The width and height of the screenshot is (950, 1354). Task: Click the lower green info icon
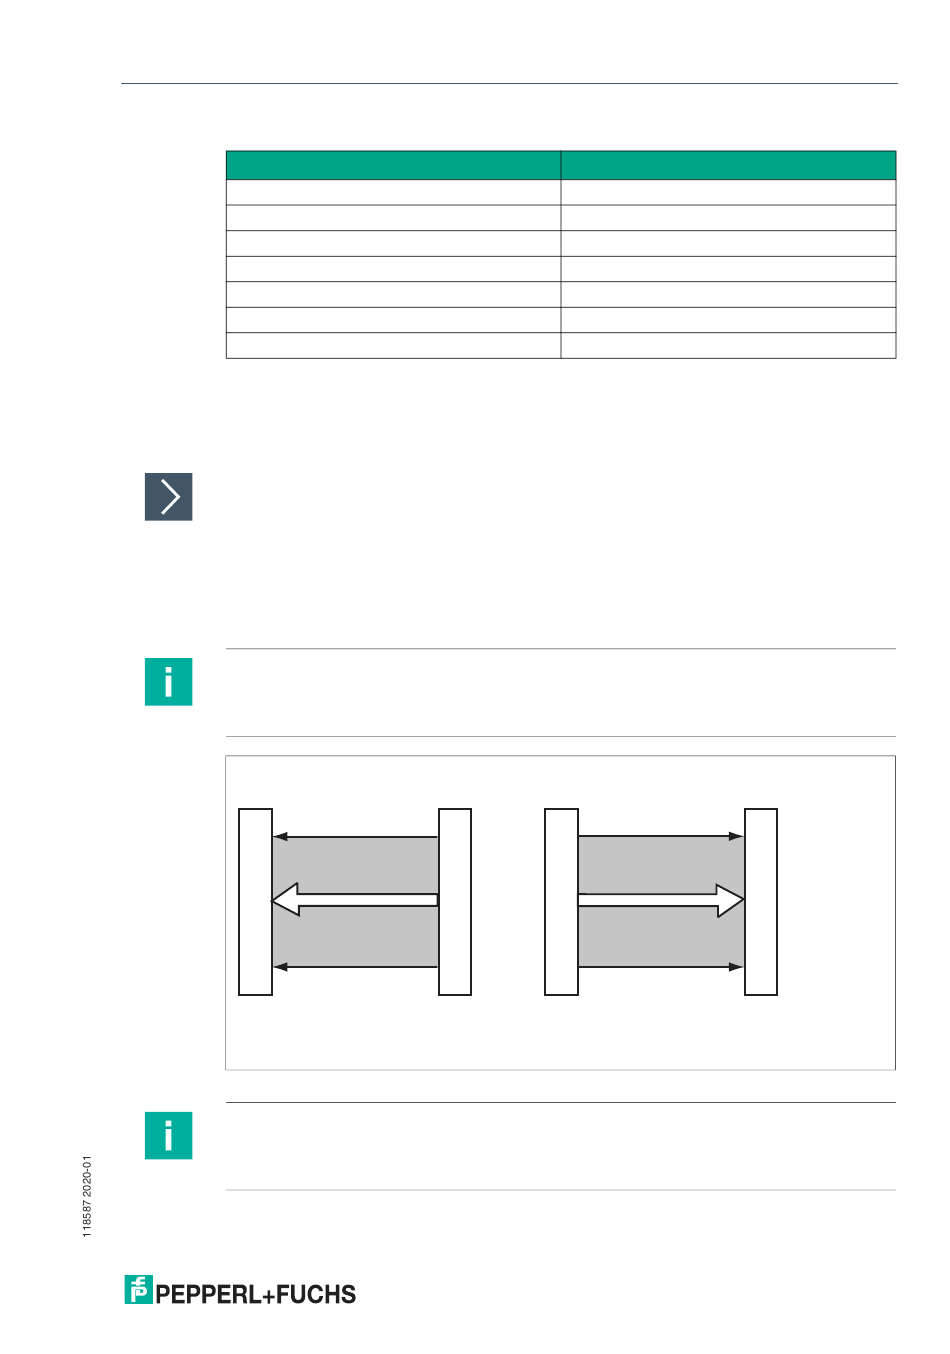(168, 1136)
